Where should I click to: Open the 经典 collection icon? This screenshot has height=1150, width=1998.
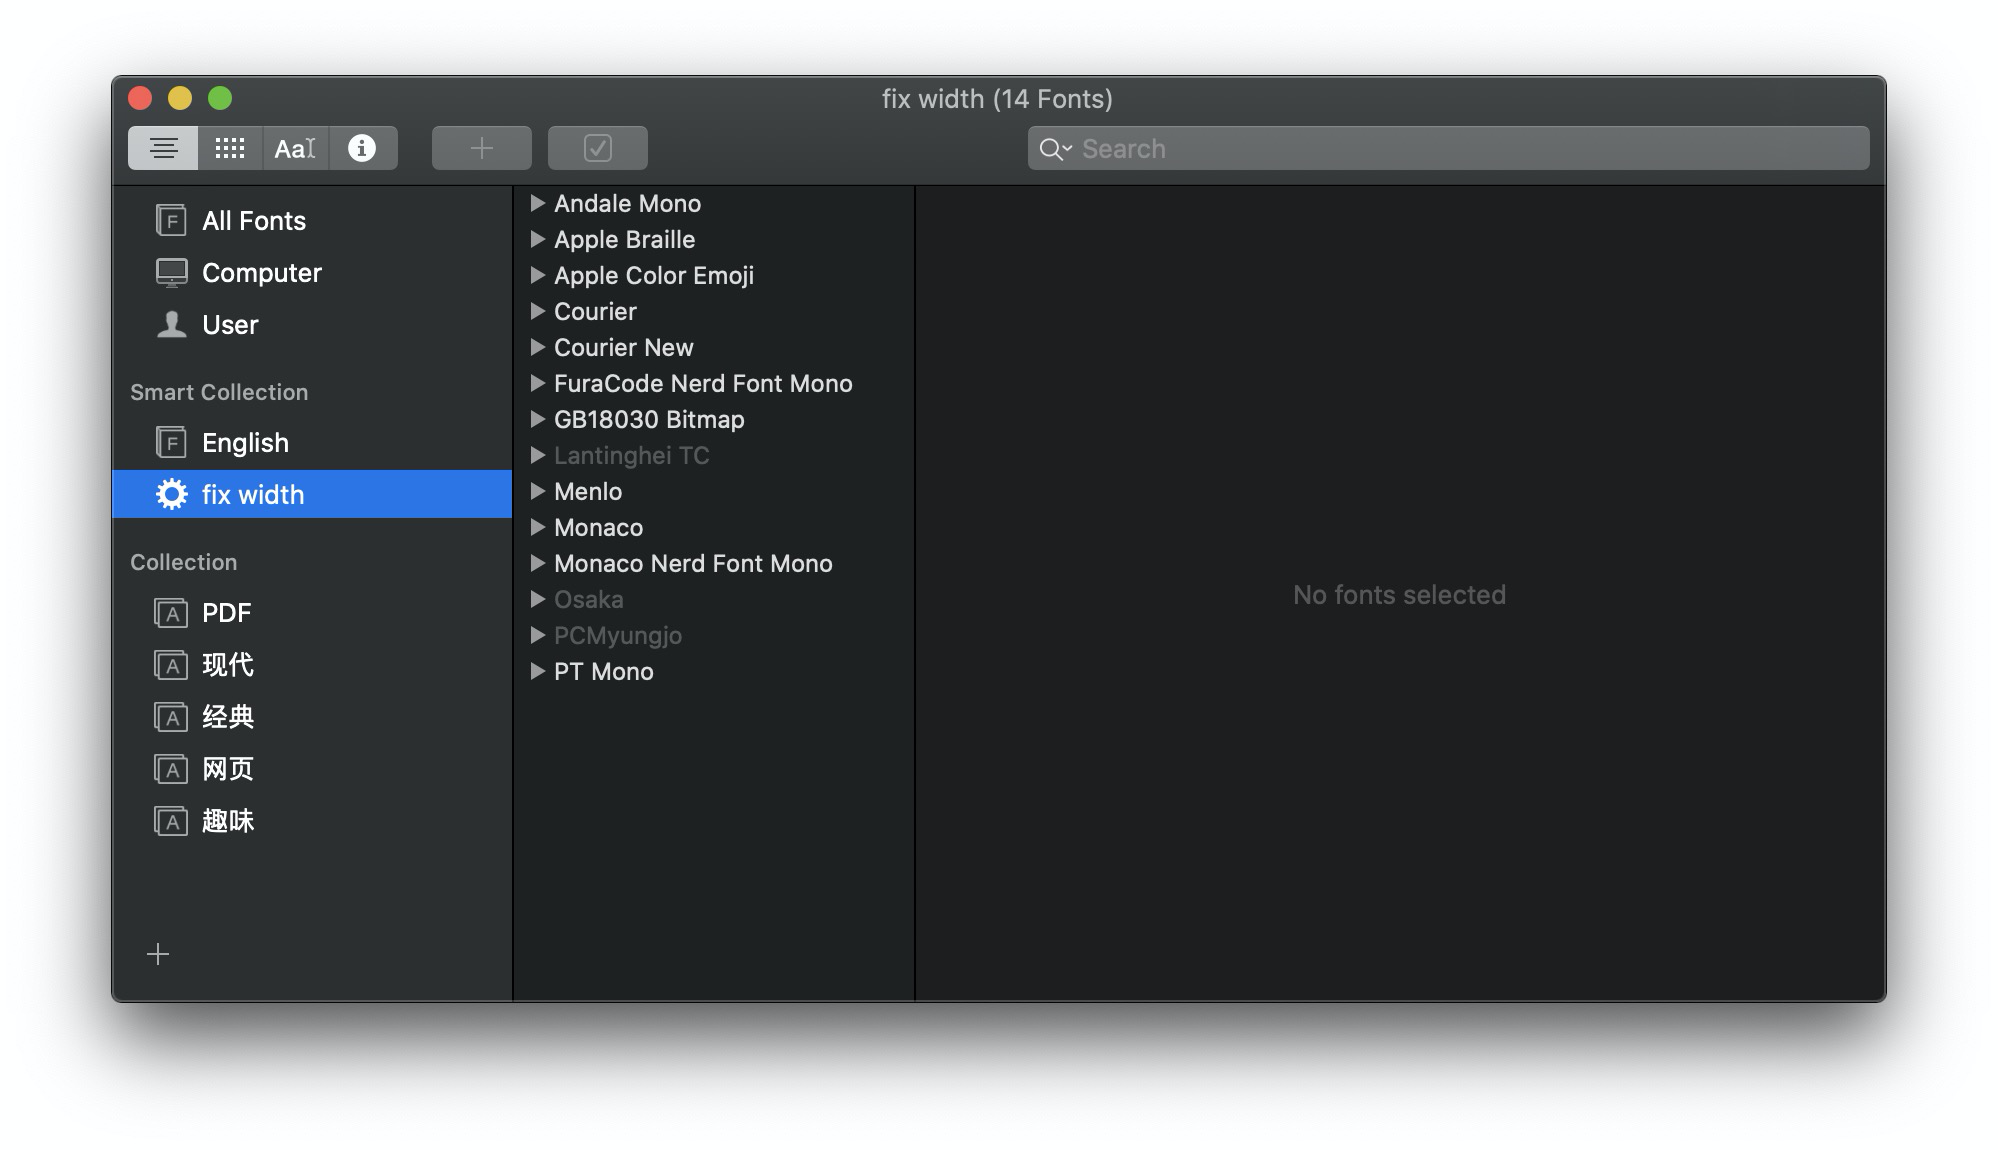(x=171, y=717)
